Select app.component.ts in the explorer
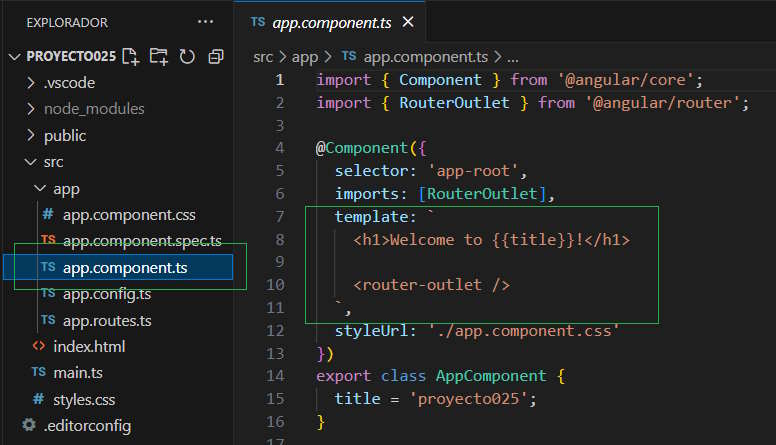The height and width of the screenshot is (445, 776). tap(118, 267)
